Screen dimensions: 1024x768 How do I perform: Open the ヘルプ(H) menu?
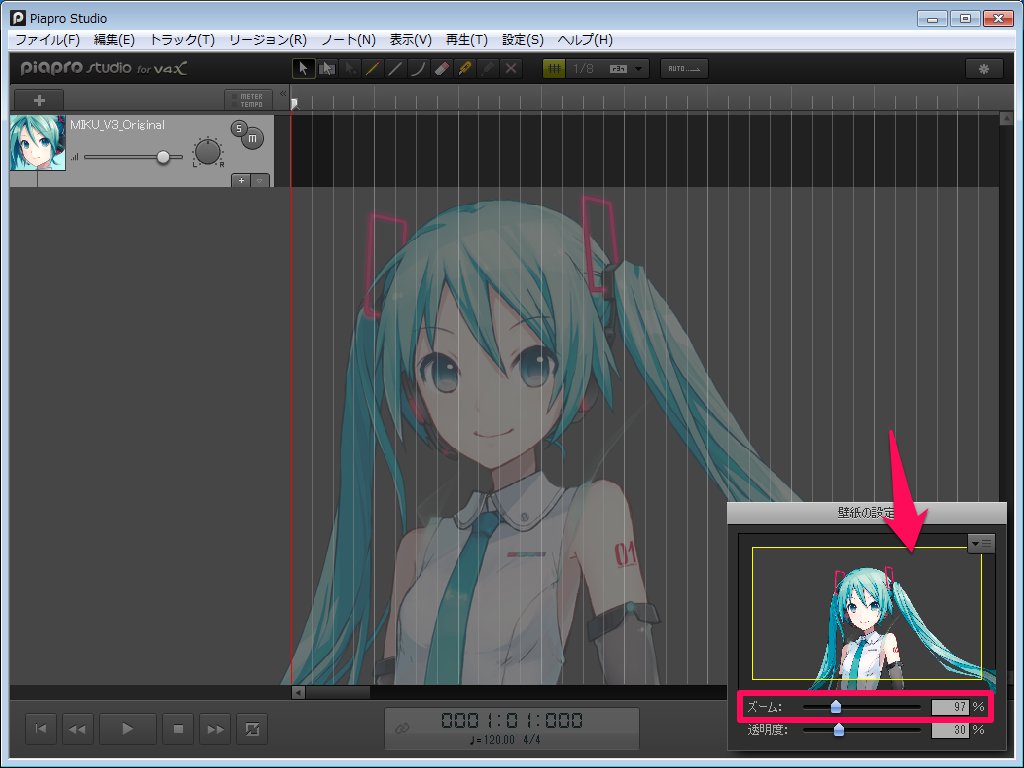click(585, 40)
